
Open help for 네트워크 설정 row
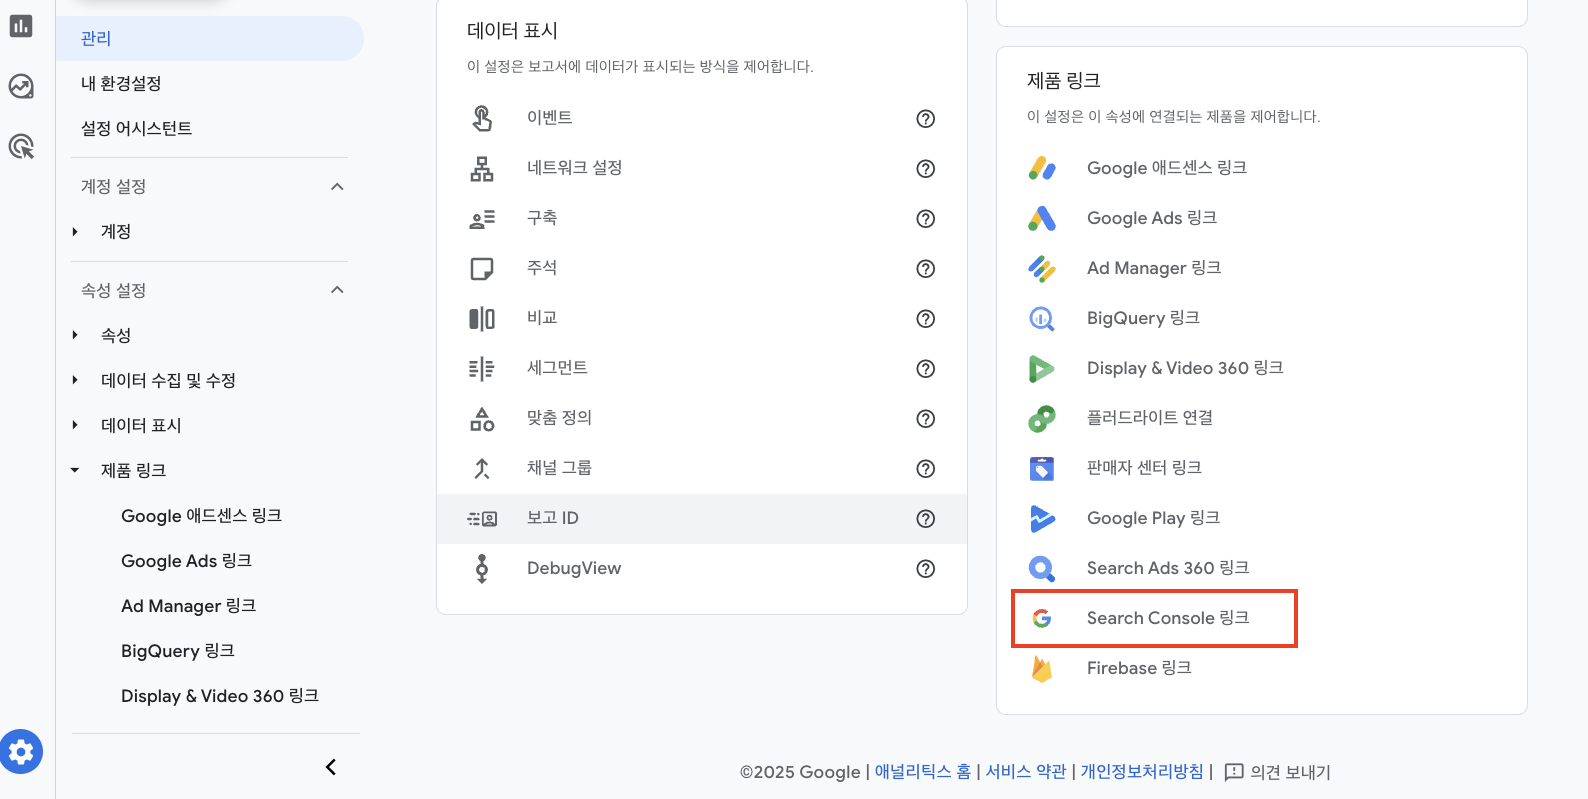pos(926,168)
